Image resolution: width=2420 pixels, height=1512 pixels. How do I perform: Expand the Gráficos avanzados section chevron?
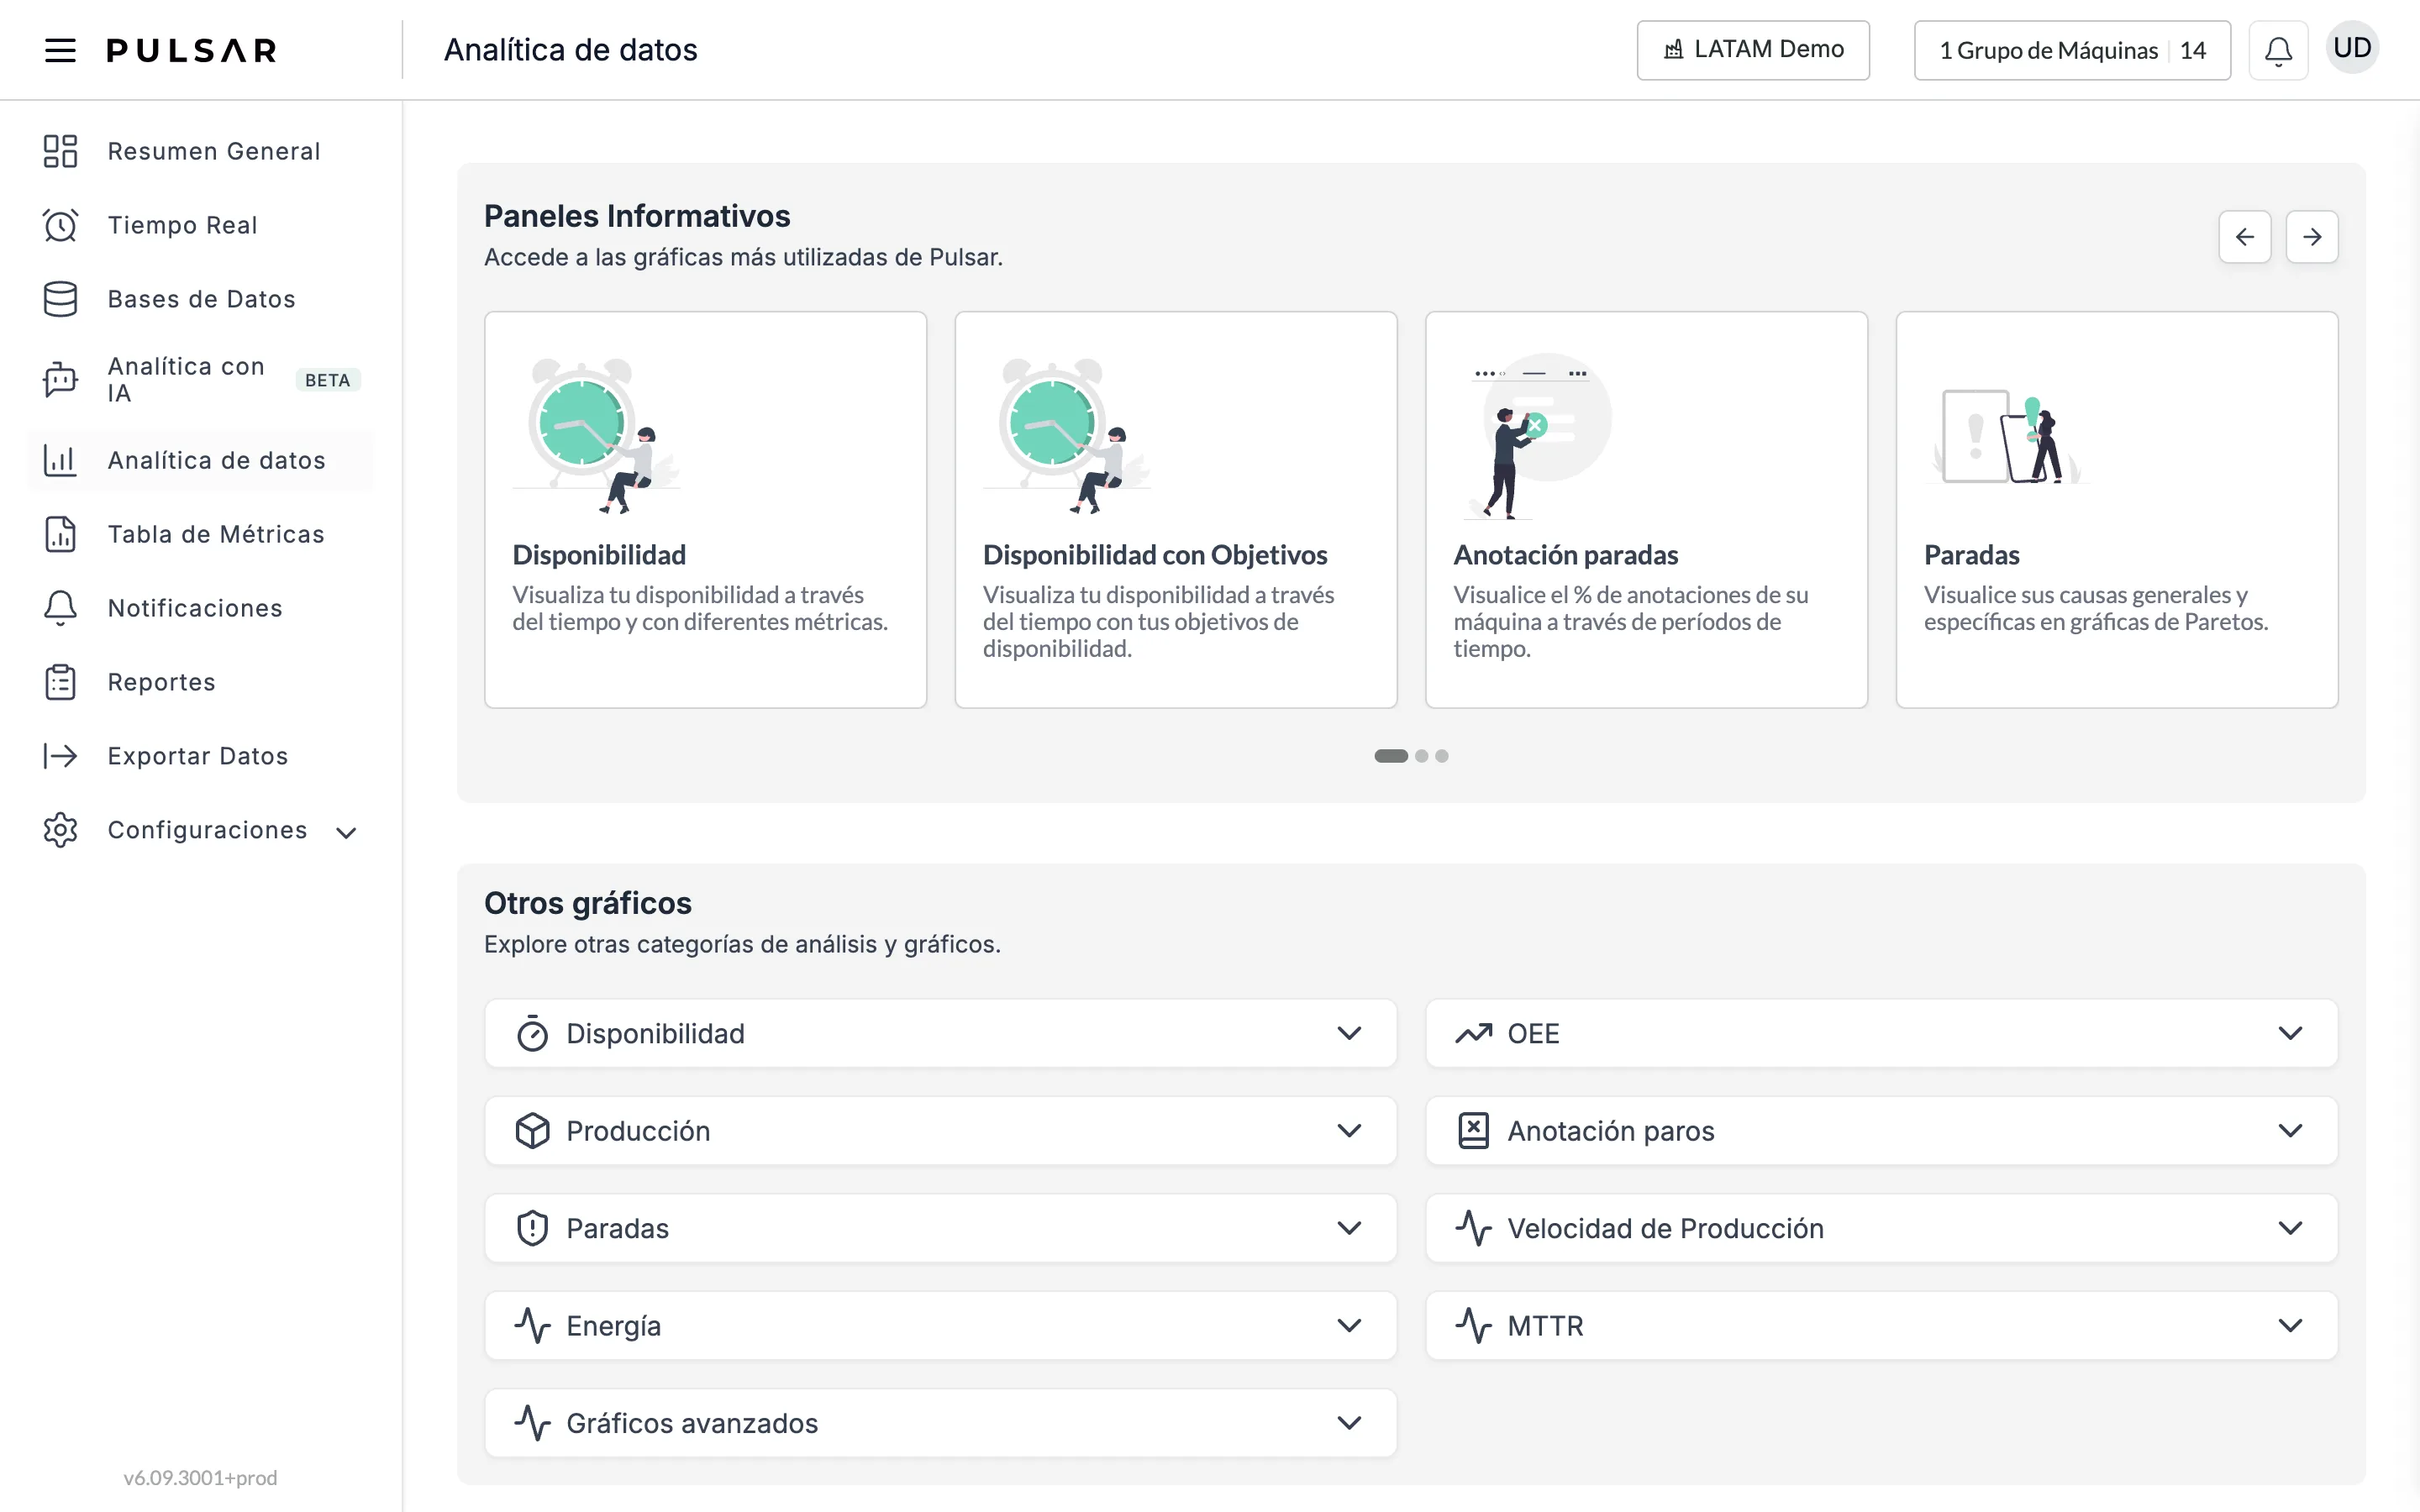pyautogui.click(x=1349, y=1422)
